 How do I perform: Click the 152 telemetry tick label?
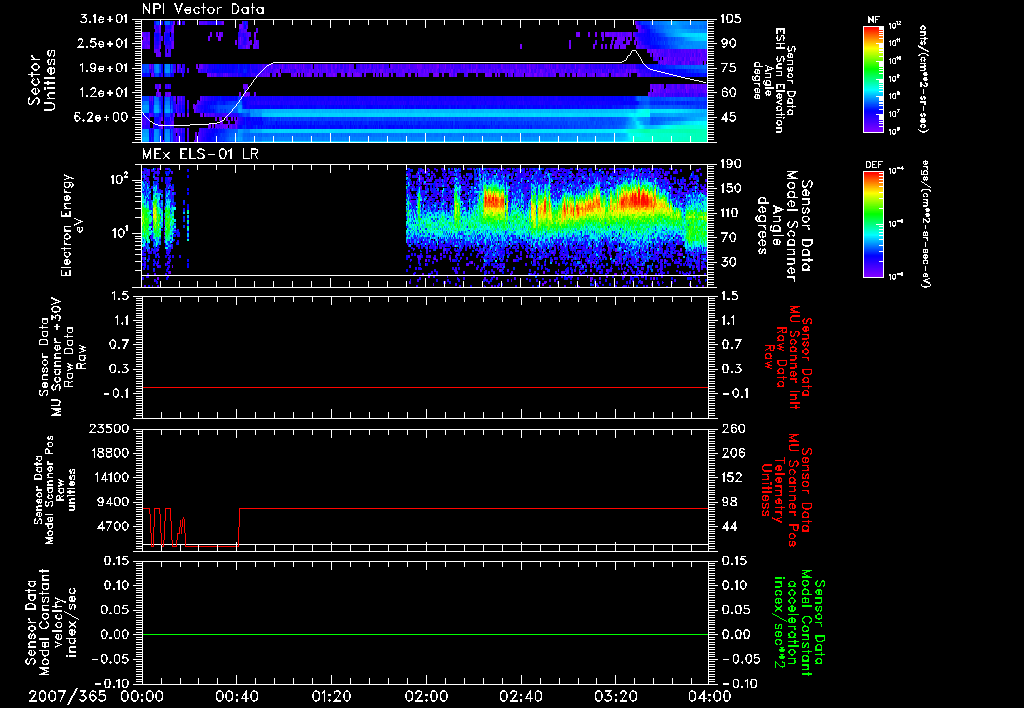click(731, 477)
